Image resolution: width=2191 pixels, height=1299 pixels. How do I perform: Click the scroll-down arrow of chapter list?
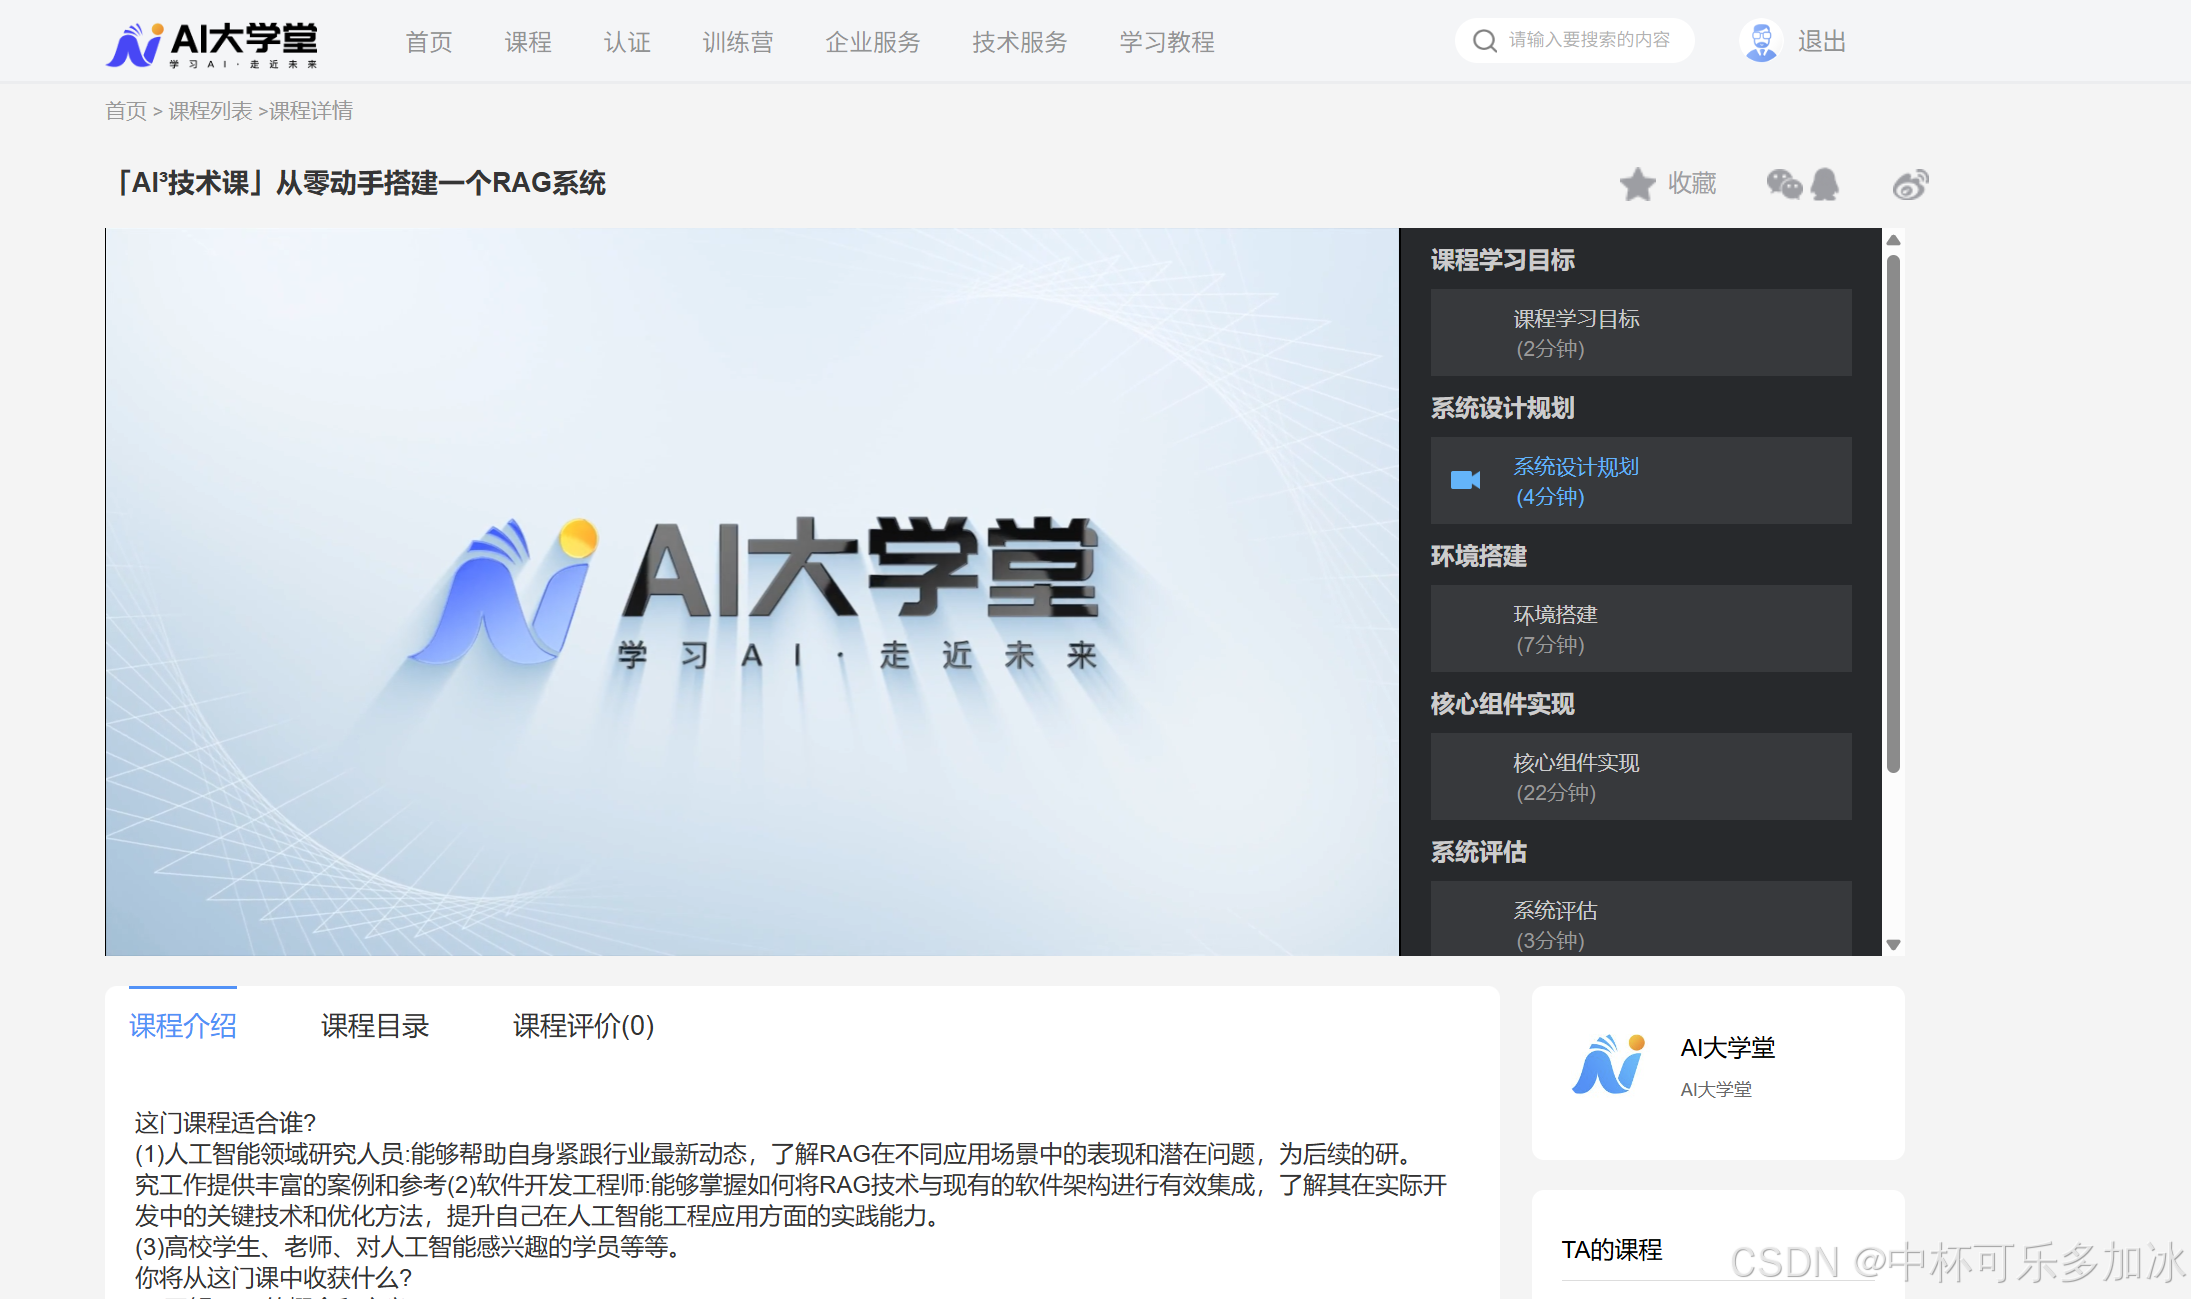click(x=1892, y=943)
